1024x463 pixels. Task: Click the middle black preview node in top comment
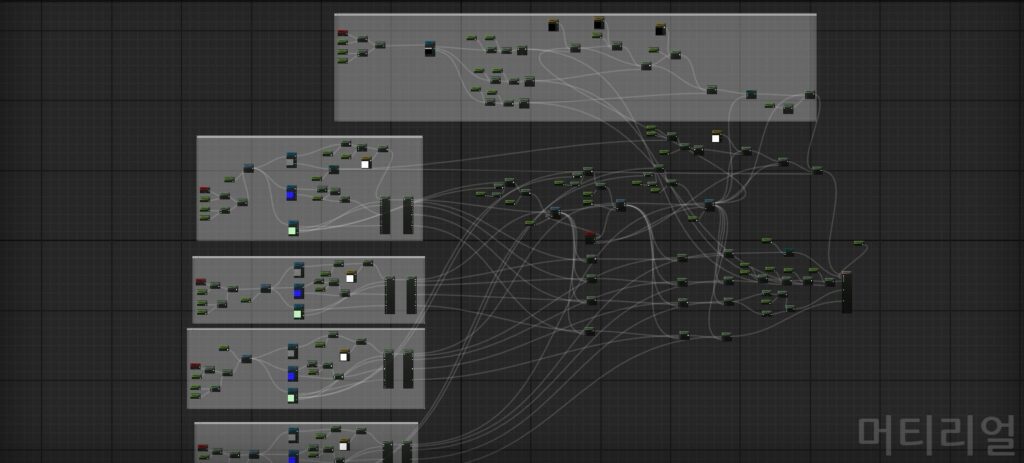point(599,24)
